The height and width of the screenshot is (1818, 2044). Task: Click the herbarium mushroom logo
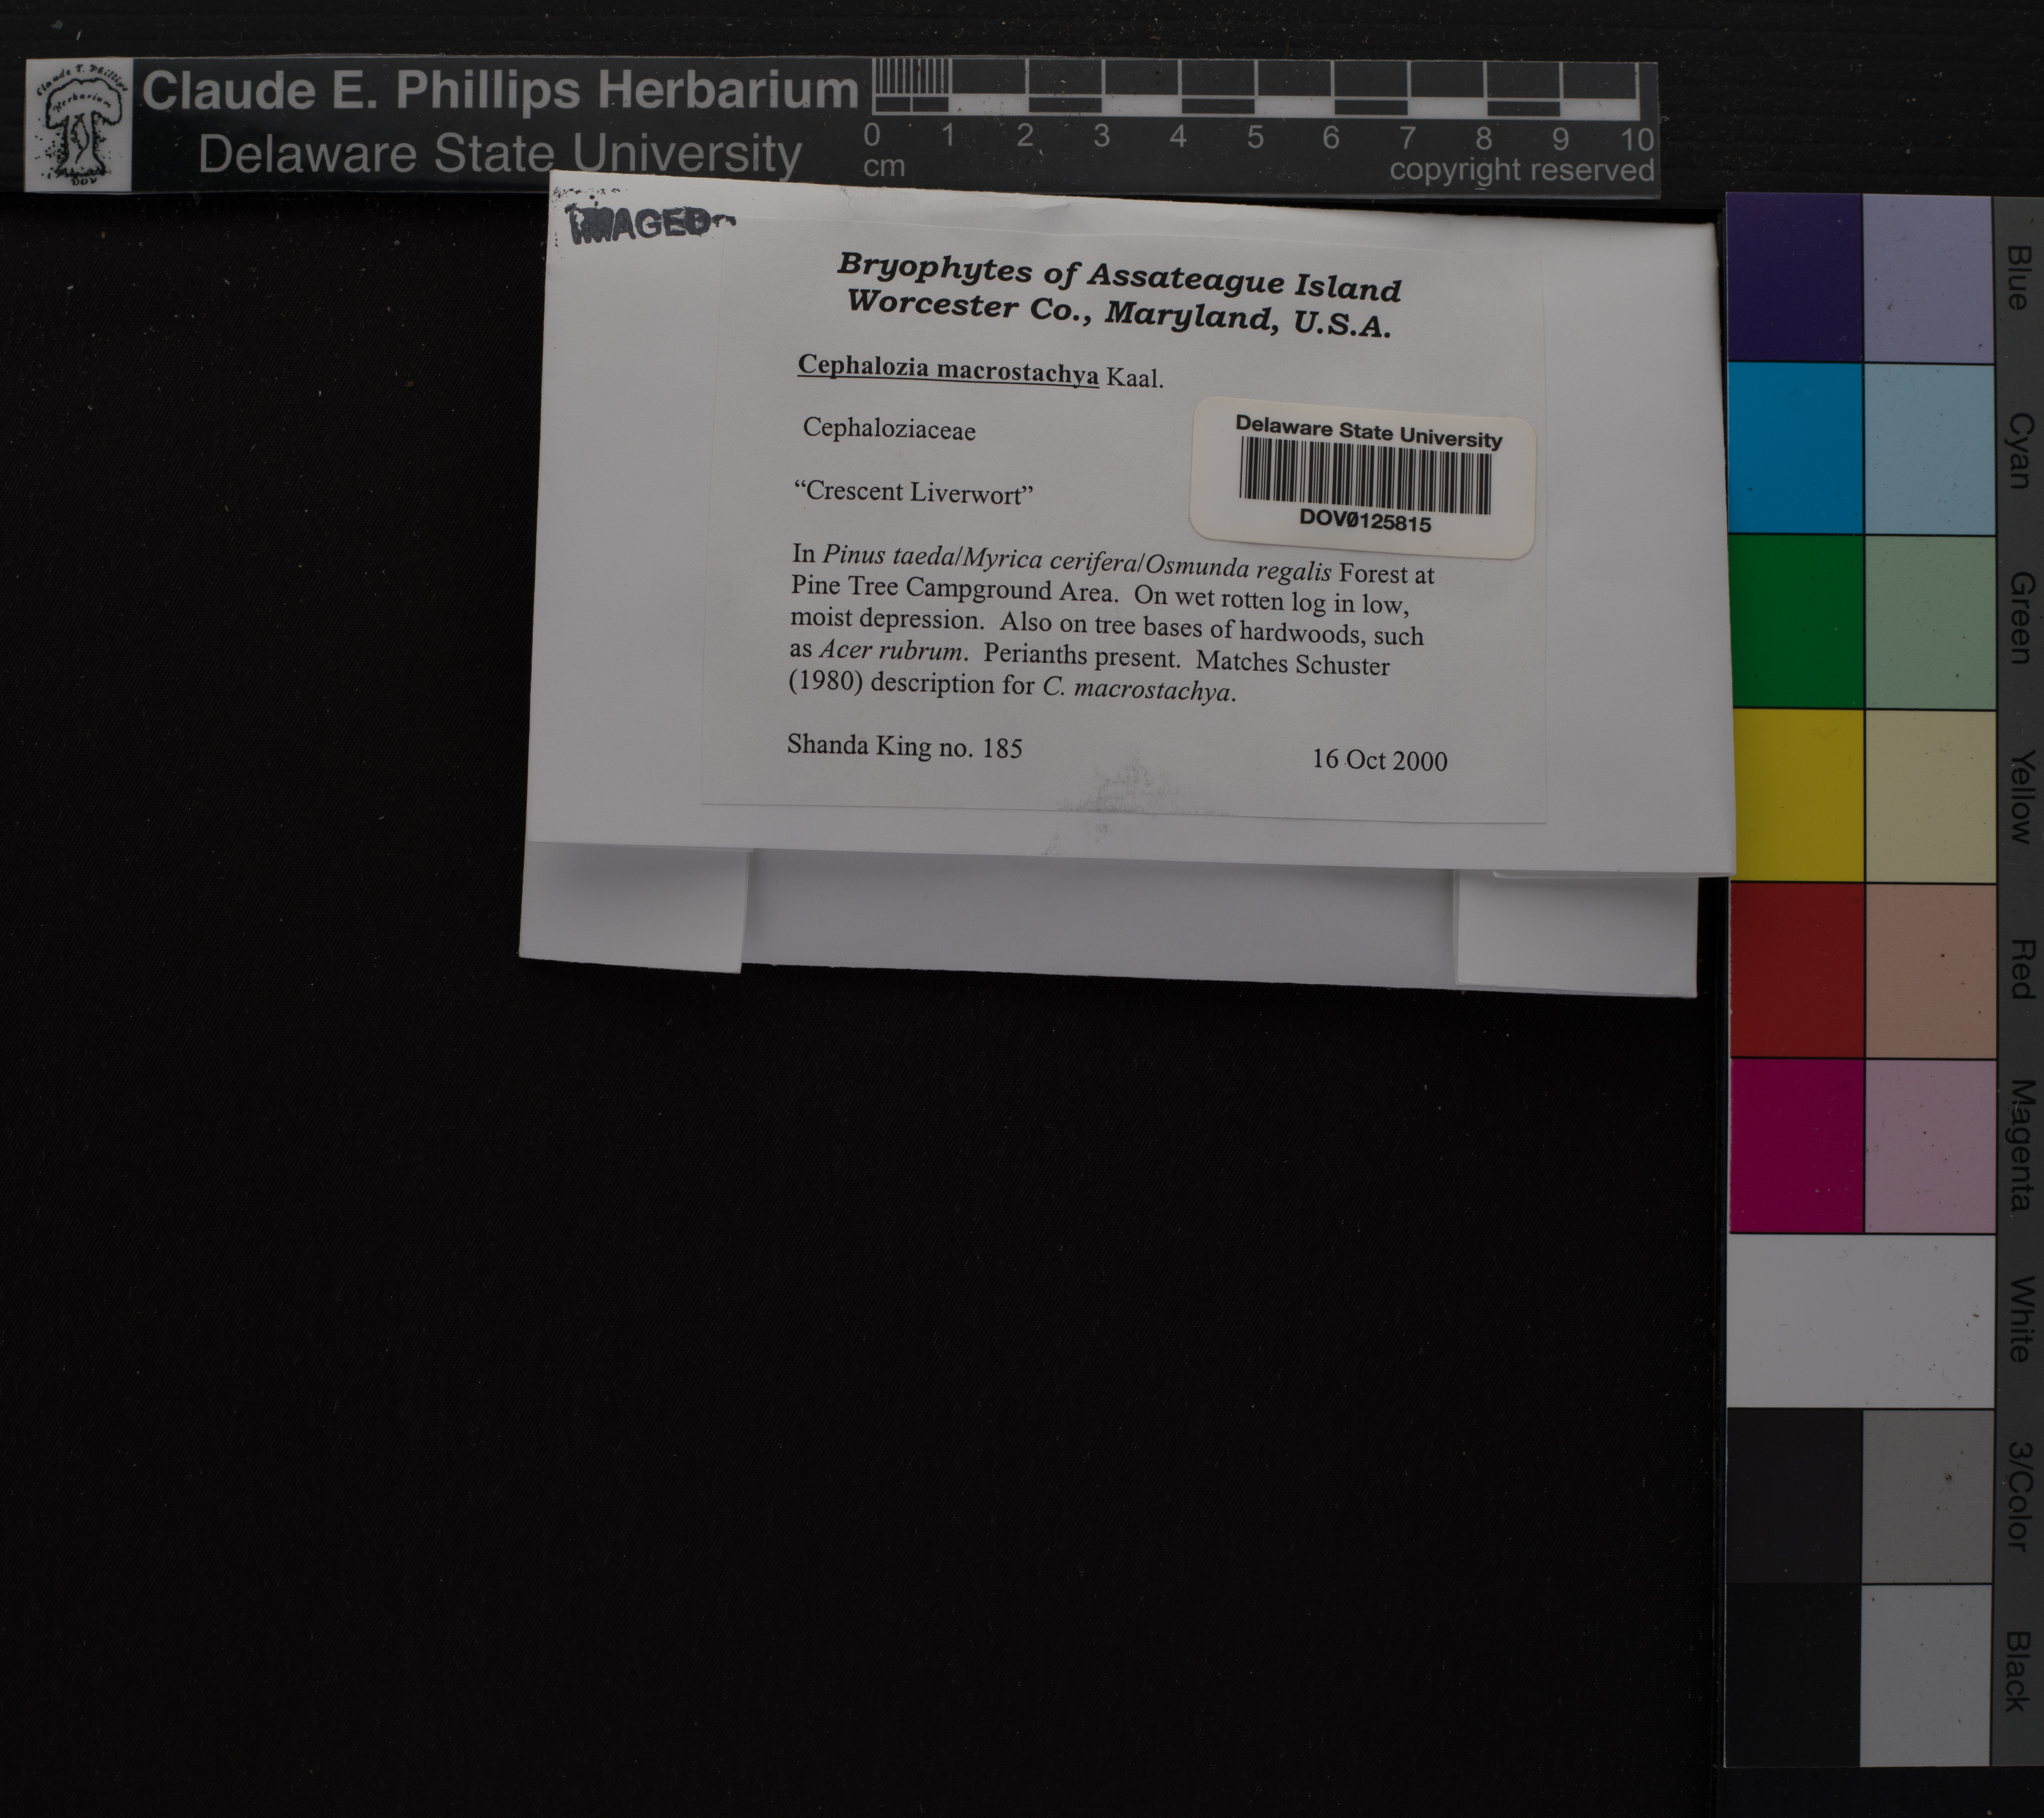(78, 124)
